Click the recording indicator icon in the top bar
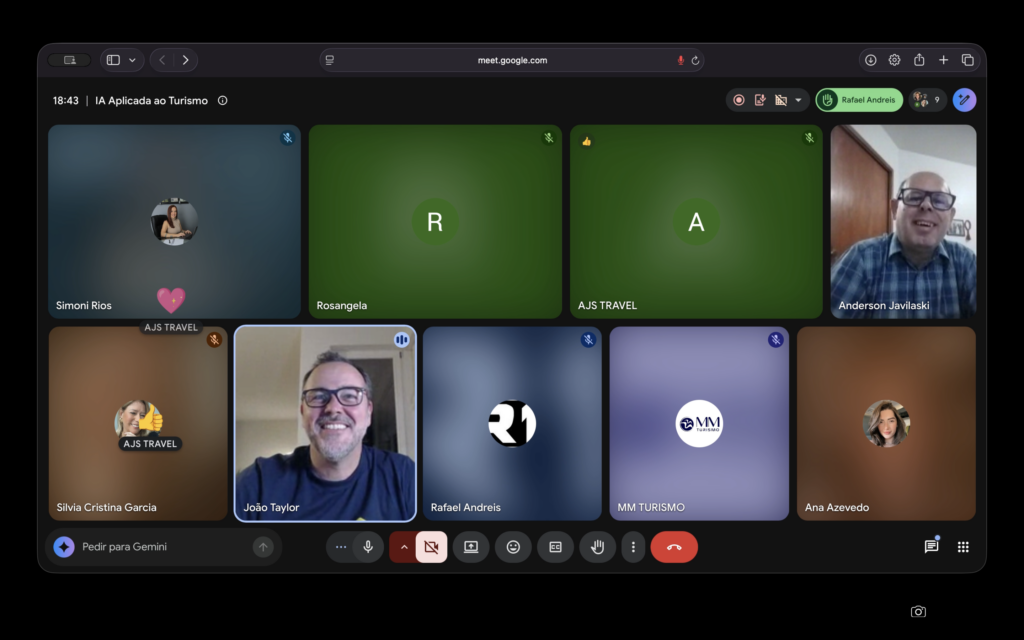This screenshot has width=1024, height=640. (x=739, y=100)
